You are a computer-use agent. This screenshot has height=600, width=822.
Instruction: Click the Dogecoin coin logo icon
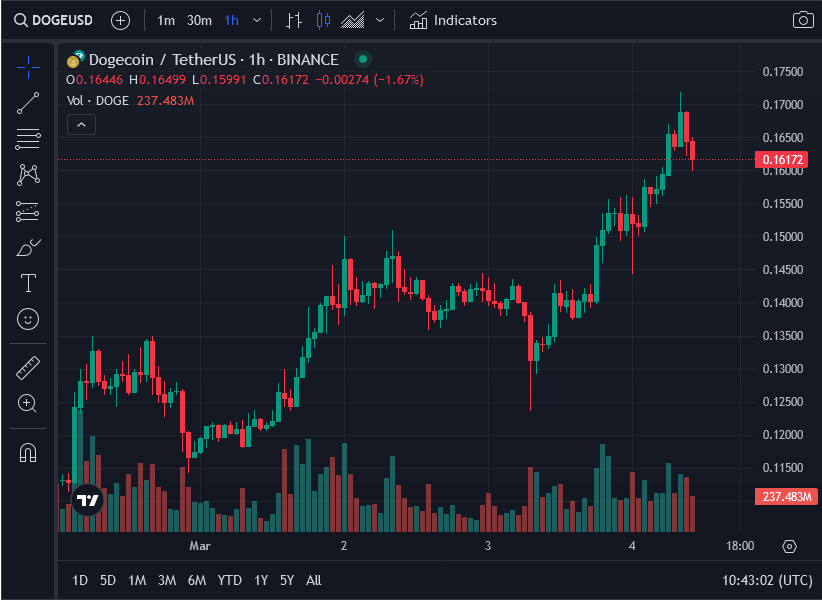[73, 62]
